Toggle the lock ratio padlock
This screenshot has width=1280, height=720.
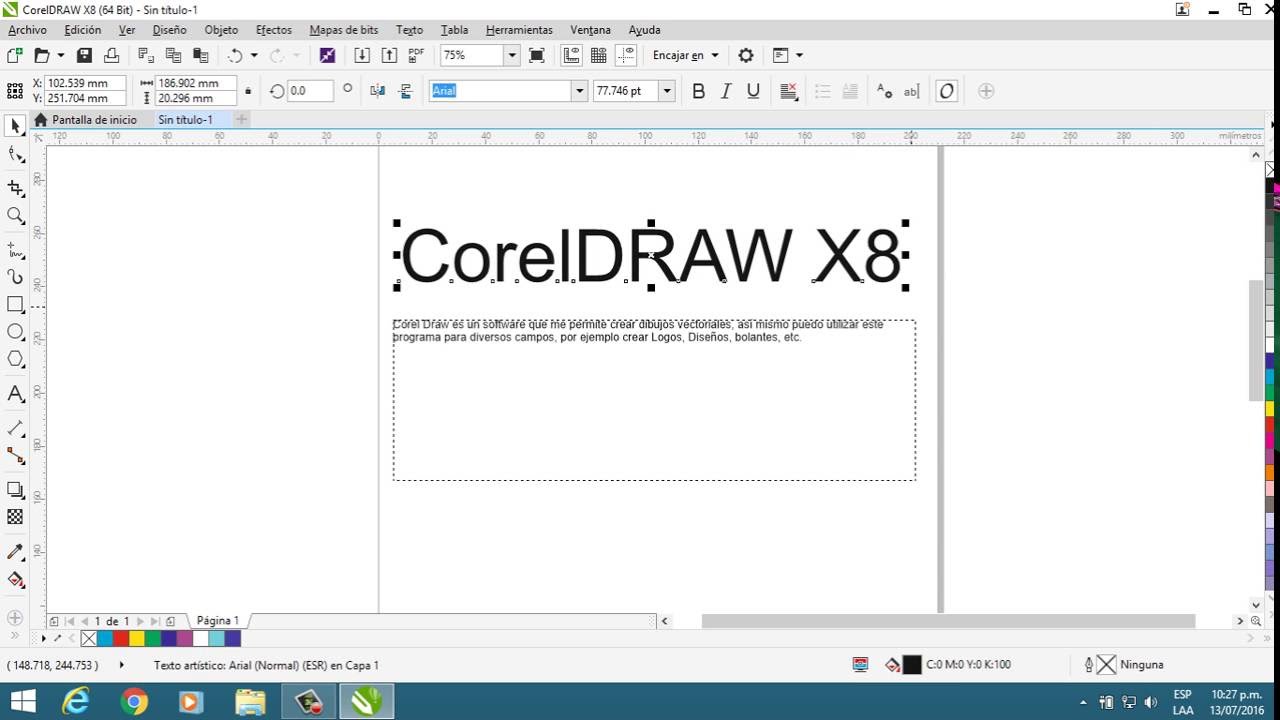coord(248,91)
